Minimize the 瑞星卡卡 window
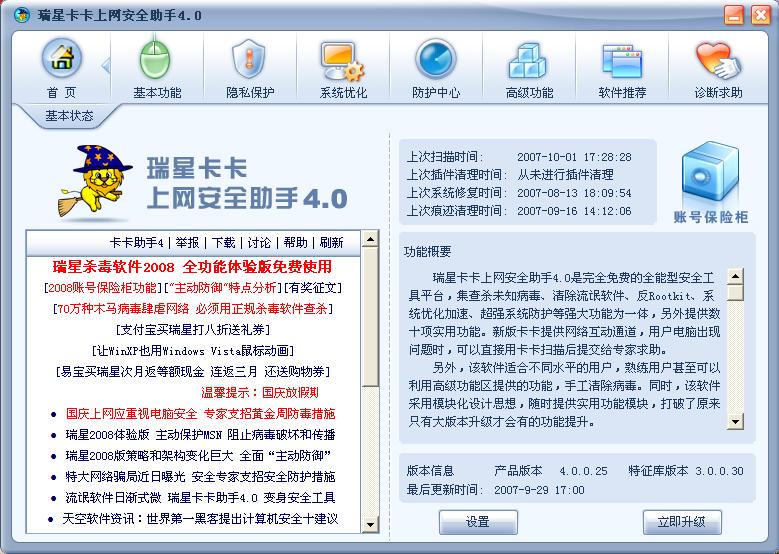Viewport: 779px width, 554px height. (x=733, y=15)
